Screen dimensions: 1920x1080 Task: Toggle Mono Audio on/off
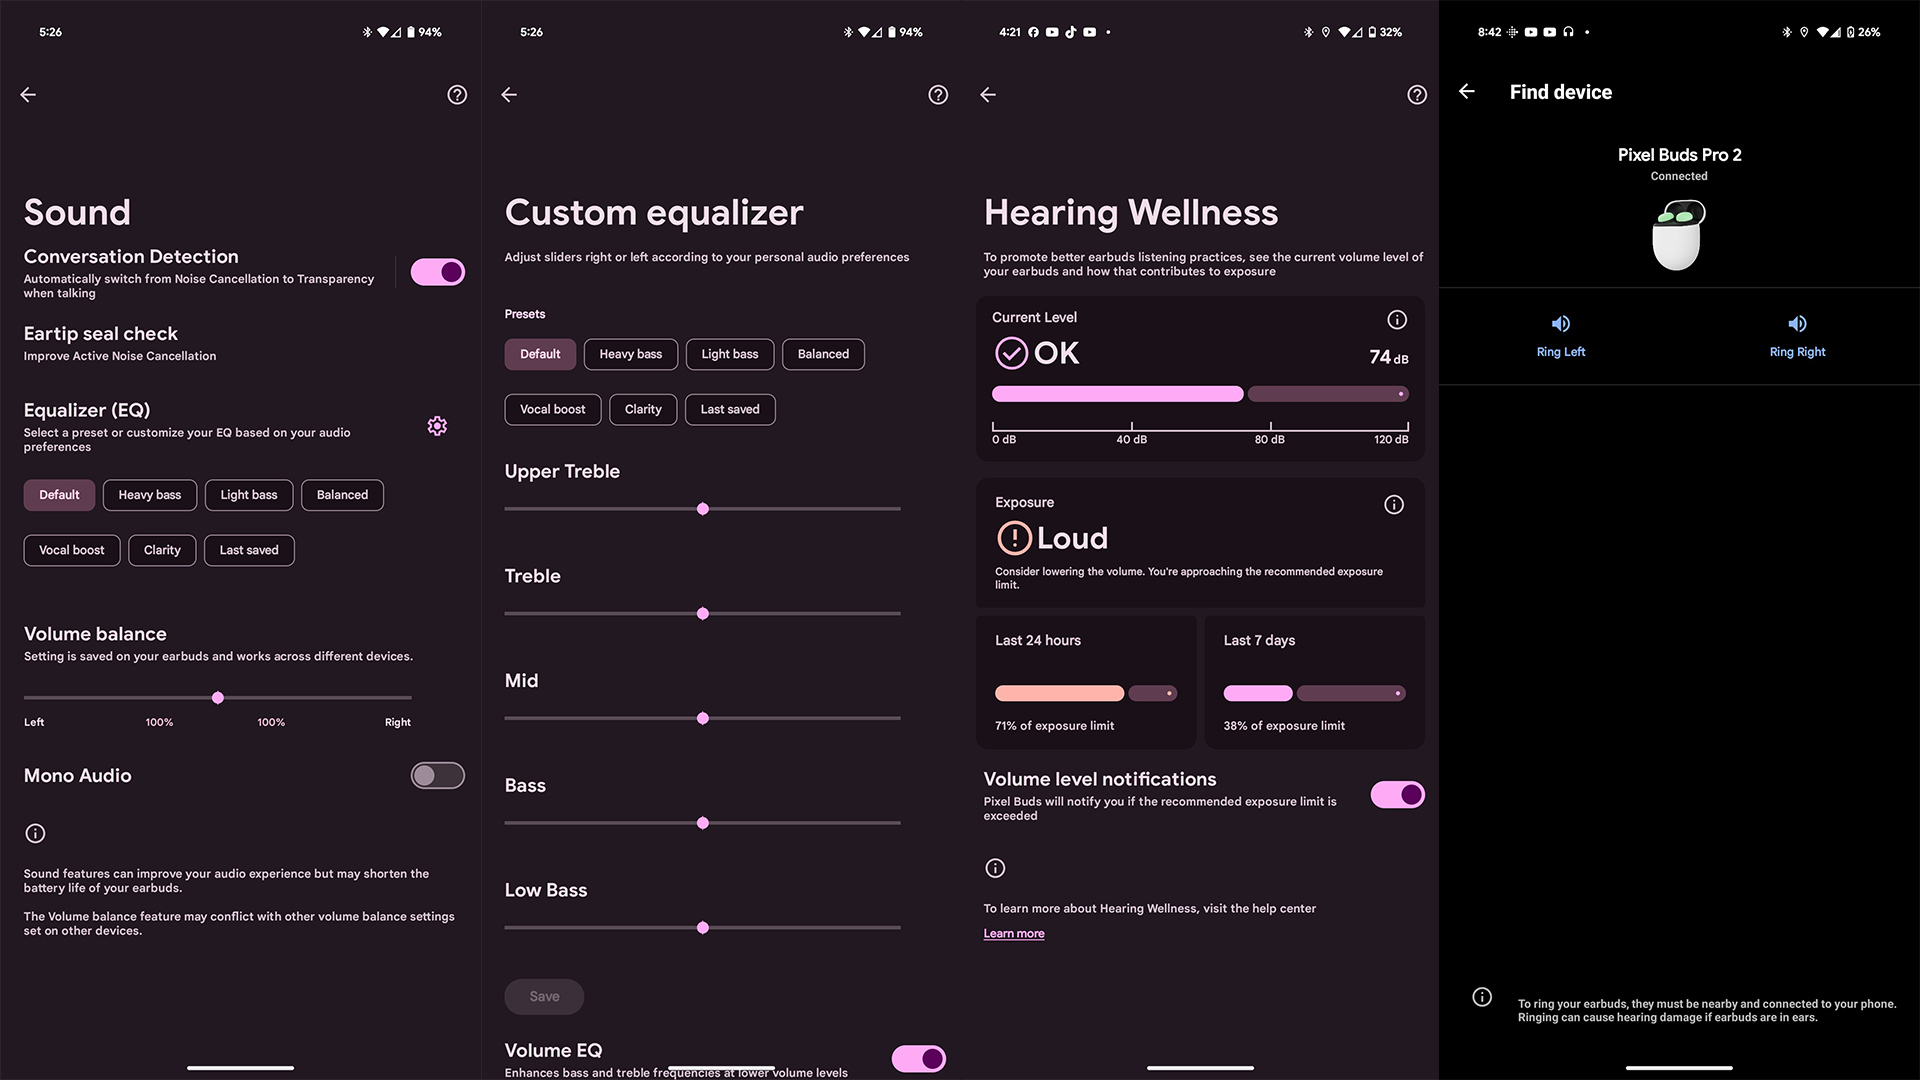point(438,775)
